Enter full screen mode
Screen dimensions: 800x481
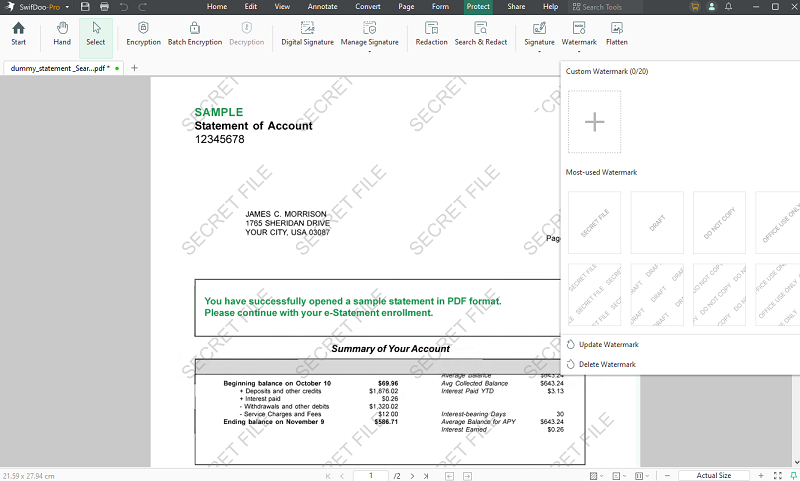pos(778,476)
